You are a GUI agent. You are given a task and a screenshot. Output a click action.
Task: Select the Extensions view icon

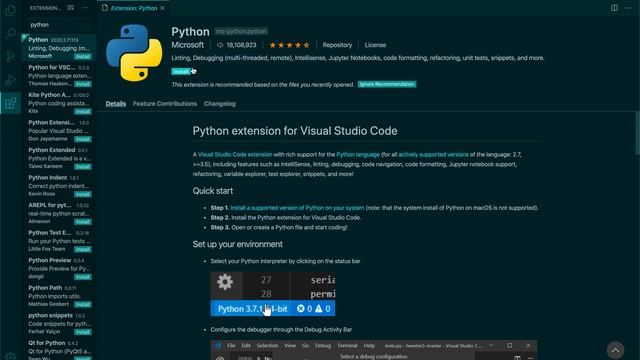tap(11, 103)
